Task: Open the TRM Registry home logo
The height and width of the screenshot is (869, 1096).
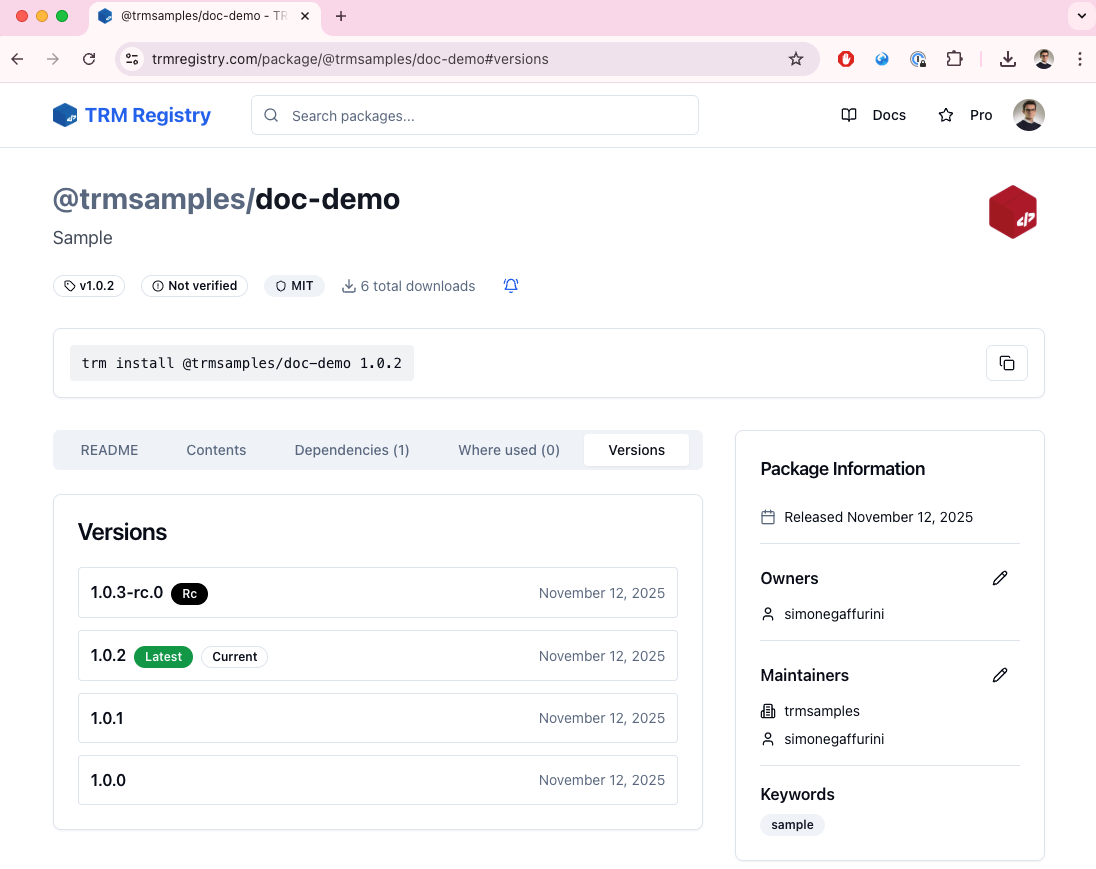Action: [x=132, y=115]
